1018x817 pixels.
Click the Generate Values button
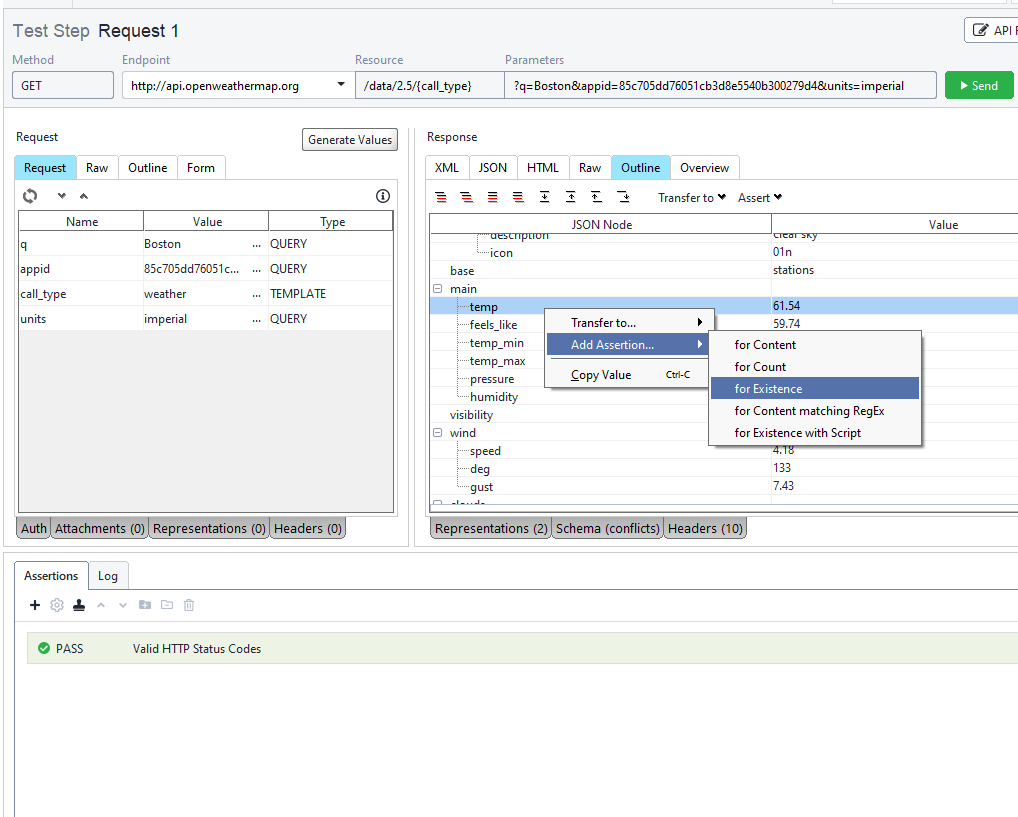349,139
